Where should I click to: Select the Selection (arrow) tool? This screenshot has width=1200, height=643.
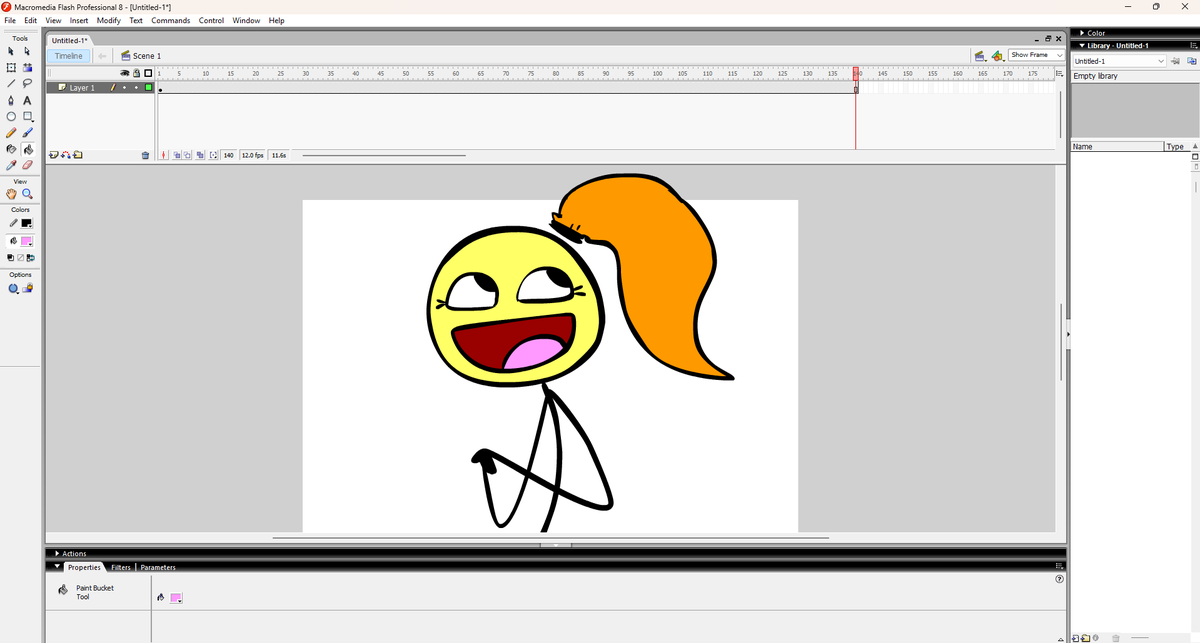pyautogui.click(x=11, y=51)
